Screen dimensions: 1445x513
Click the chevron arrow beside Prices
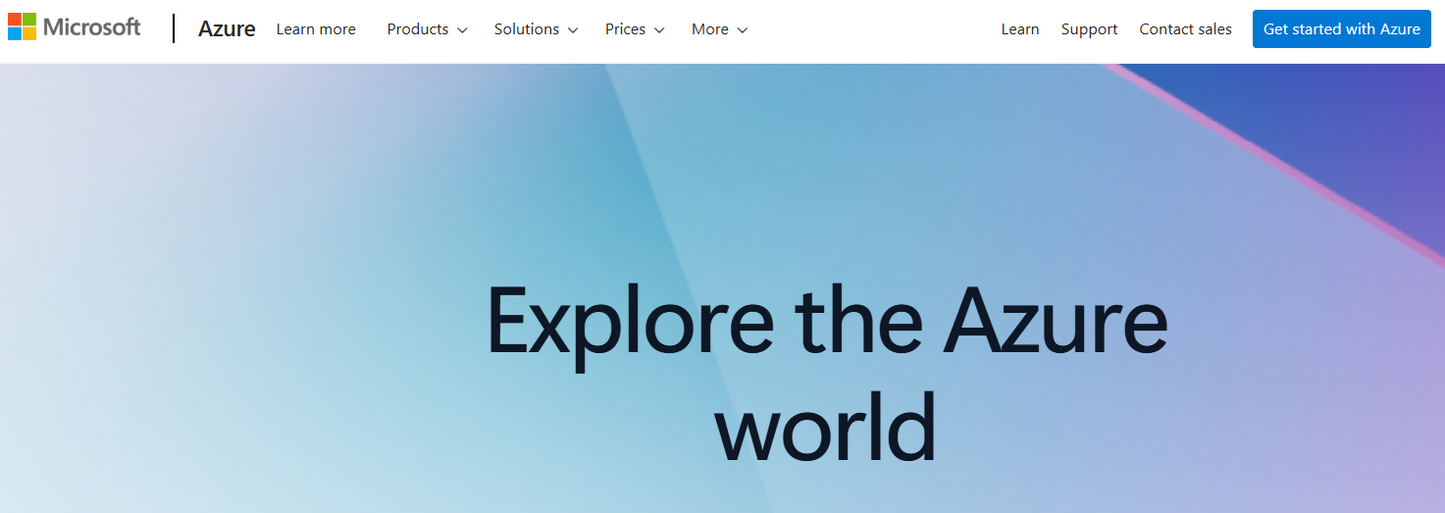659,30
